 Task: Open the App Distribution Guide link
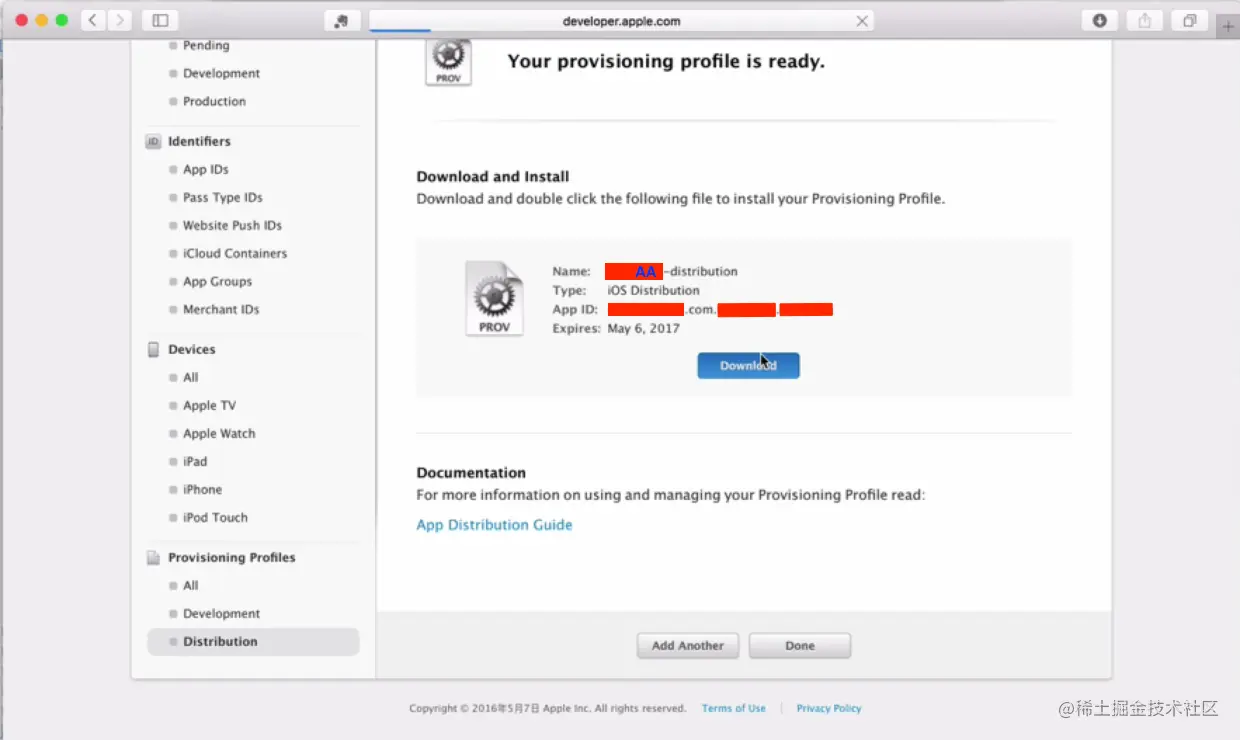pos(494,525)
